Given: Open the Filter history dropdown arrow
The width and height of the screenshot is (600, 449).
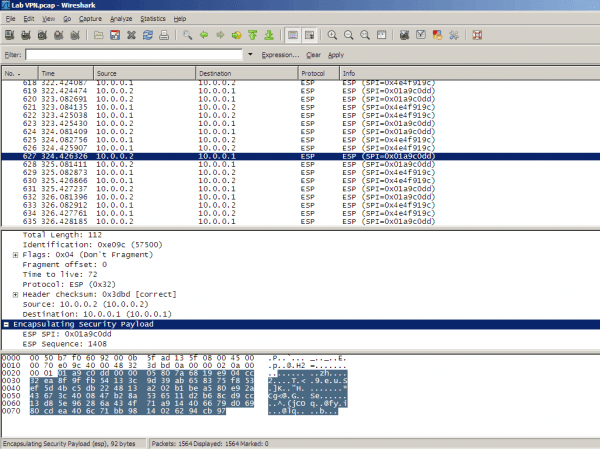Looking at the screenshot, I should (x=251, y=54).
